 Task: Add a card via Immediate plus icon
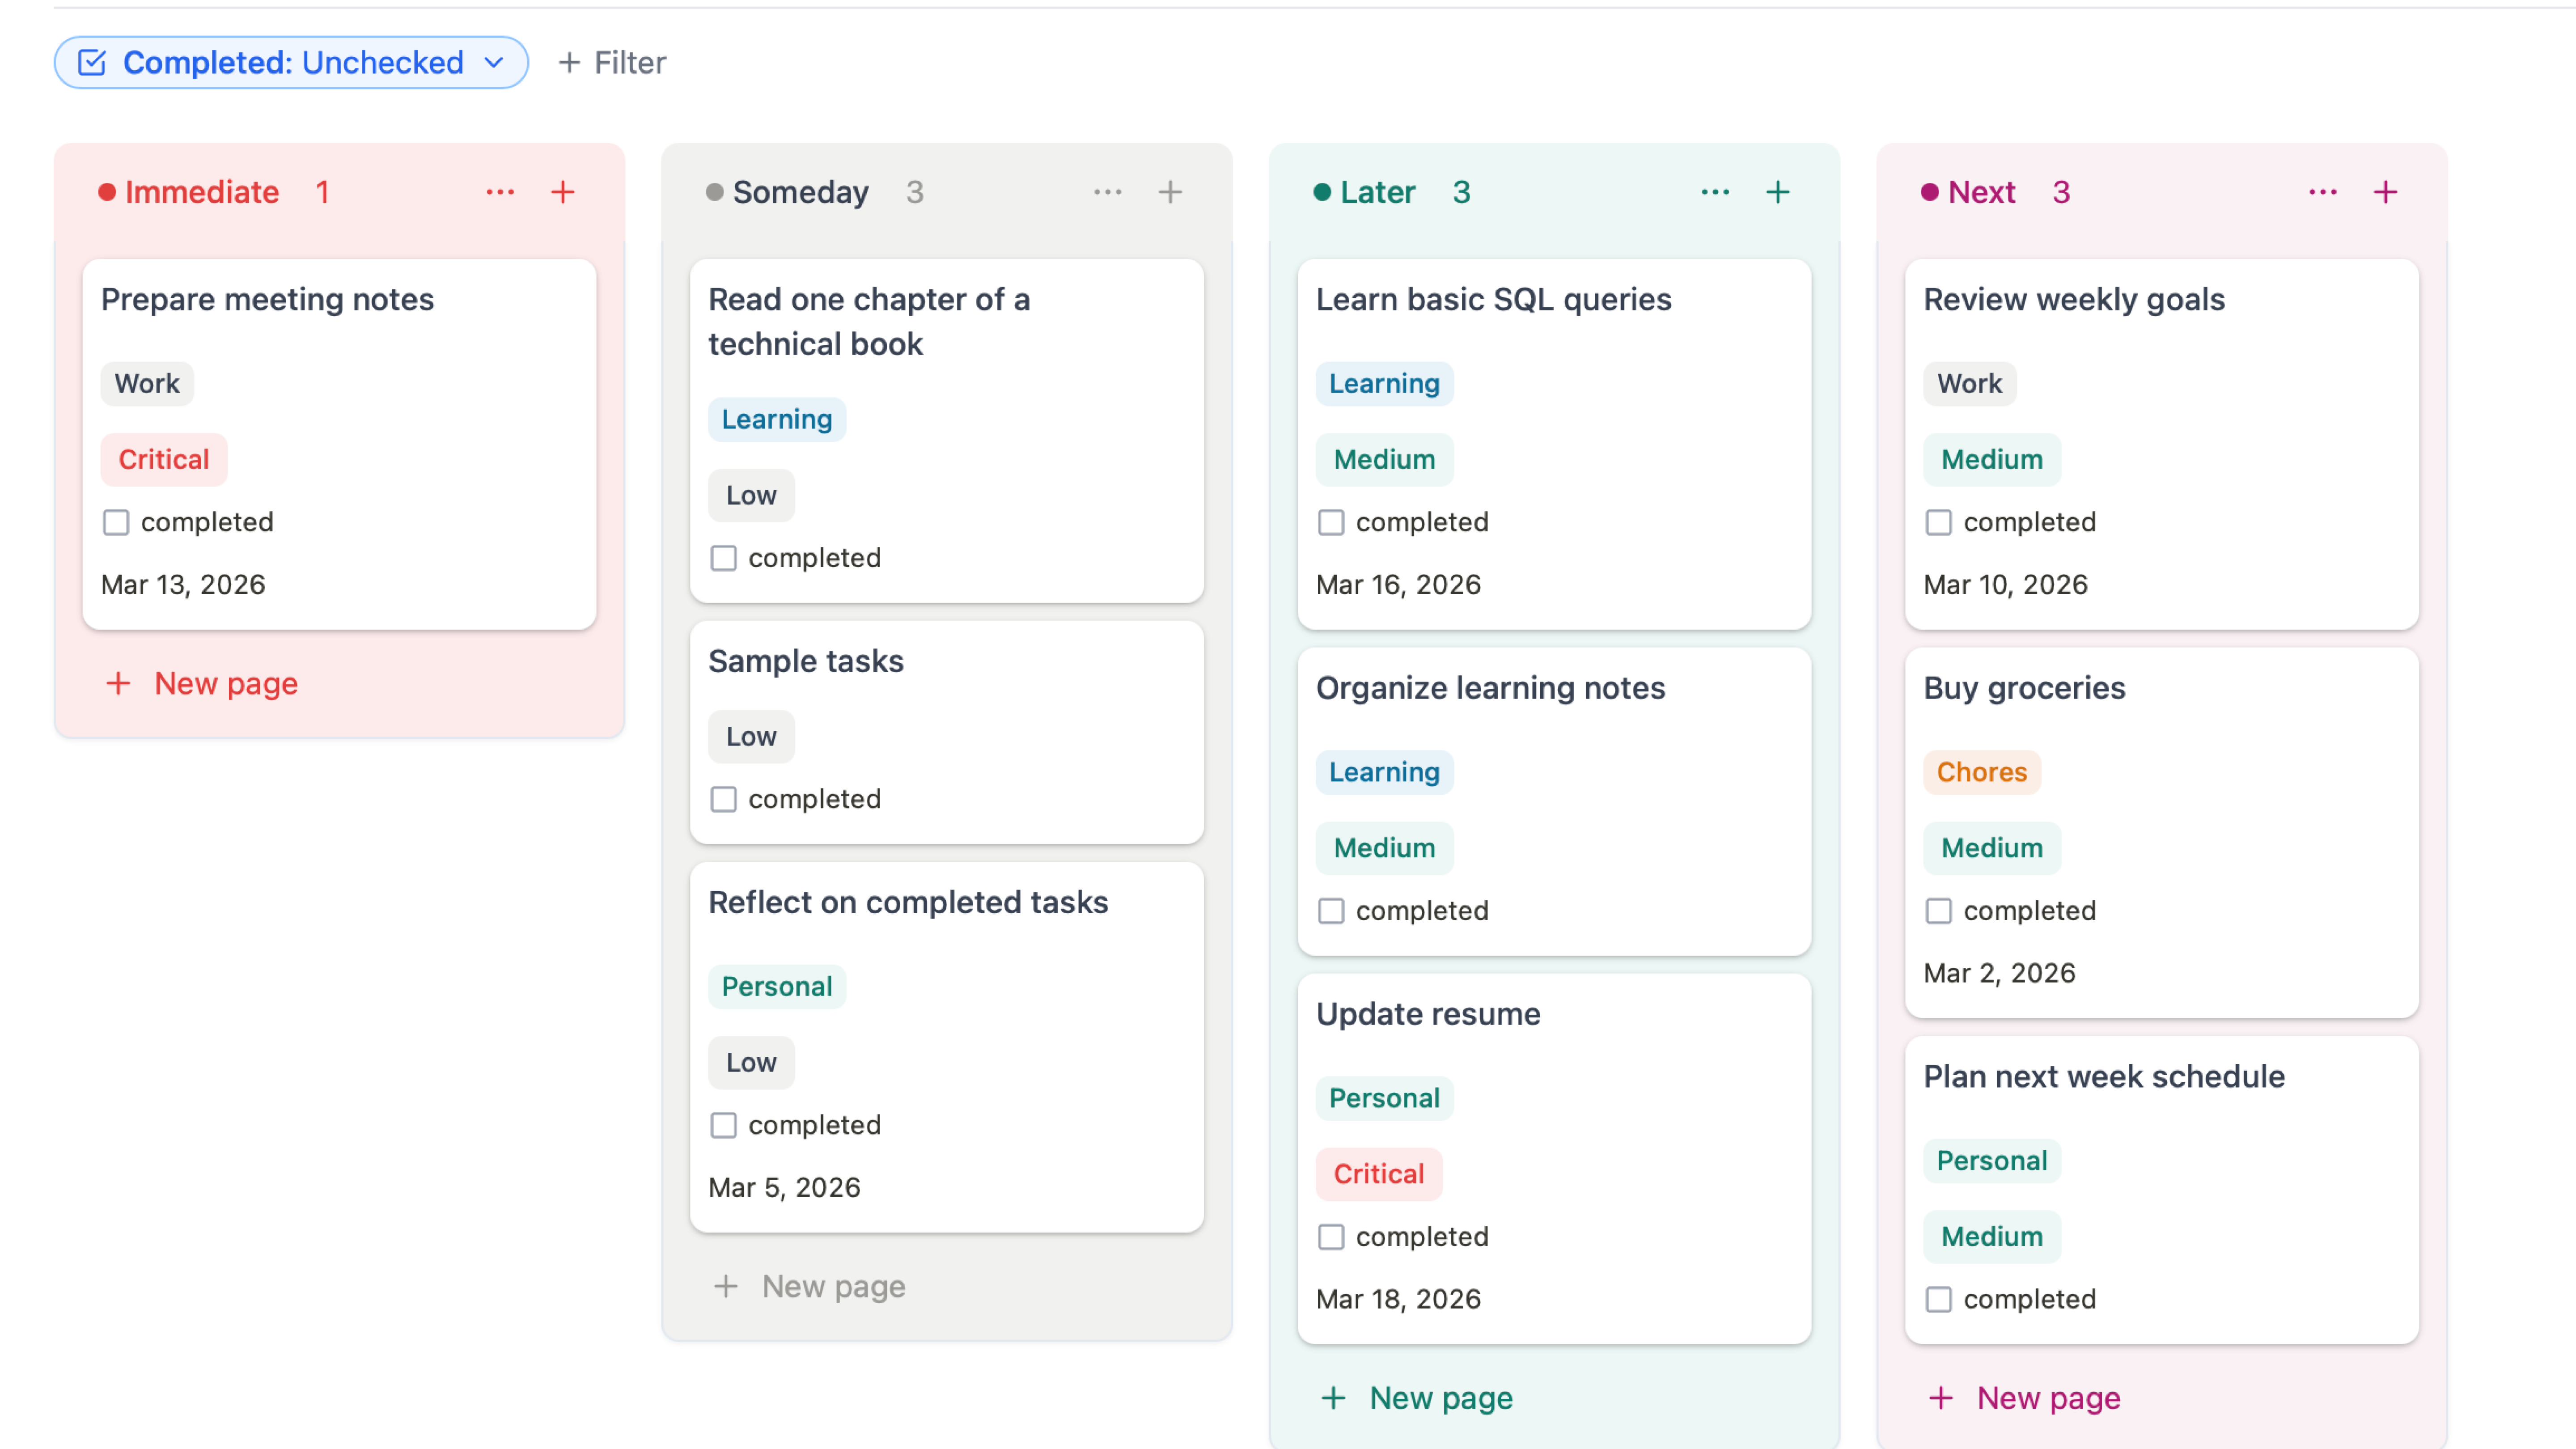click(563, 192)
